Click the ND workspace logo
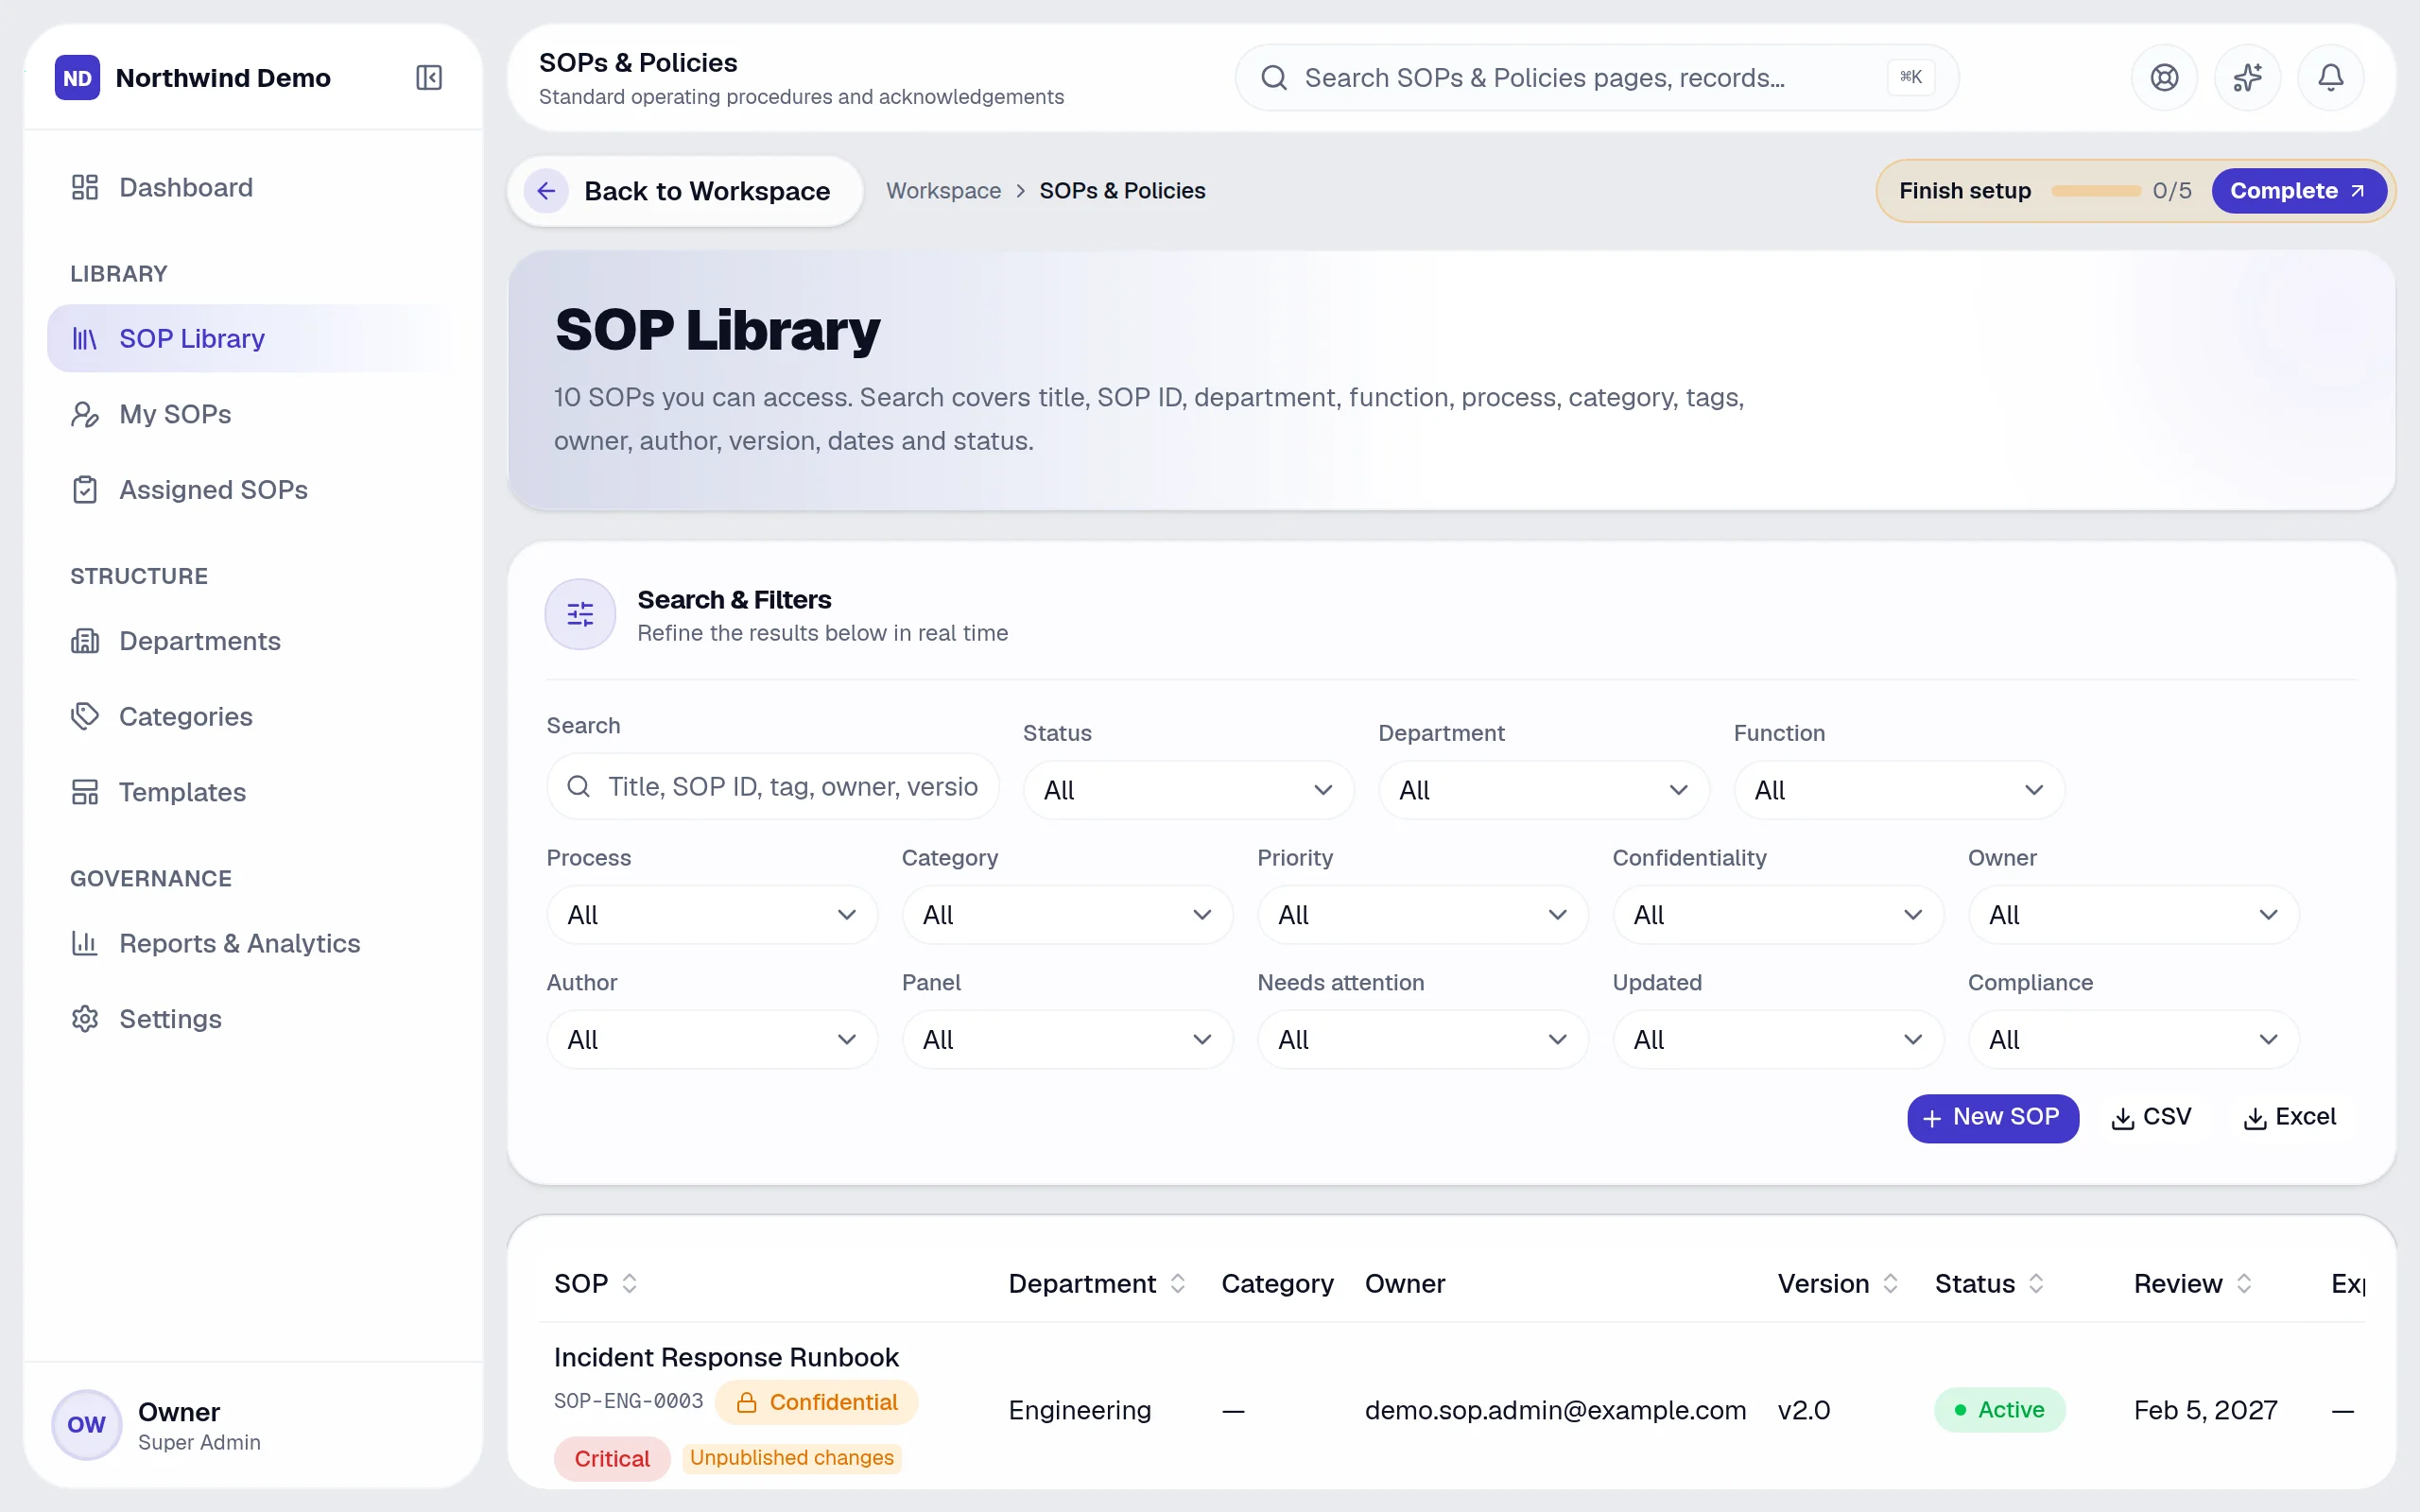 point(77,77)
